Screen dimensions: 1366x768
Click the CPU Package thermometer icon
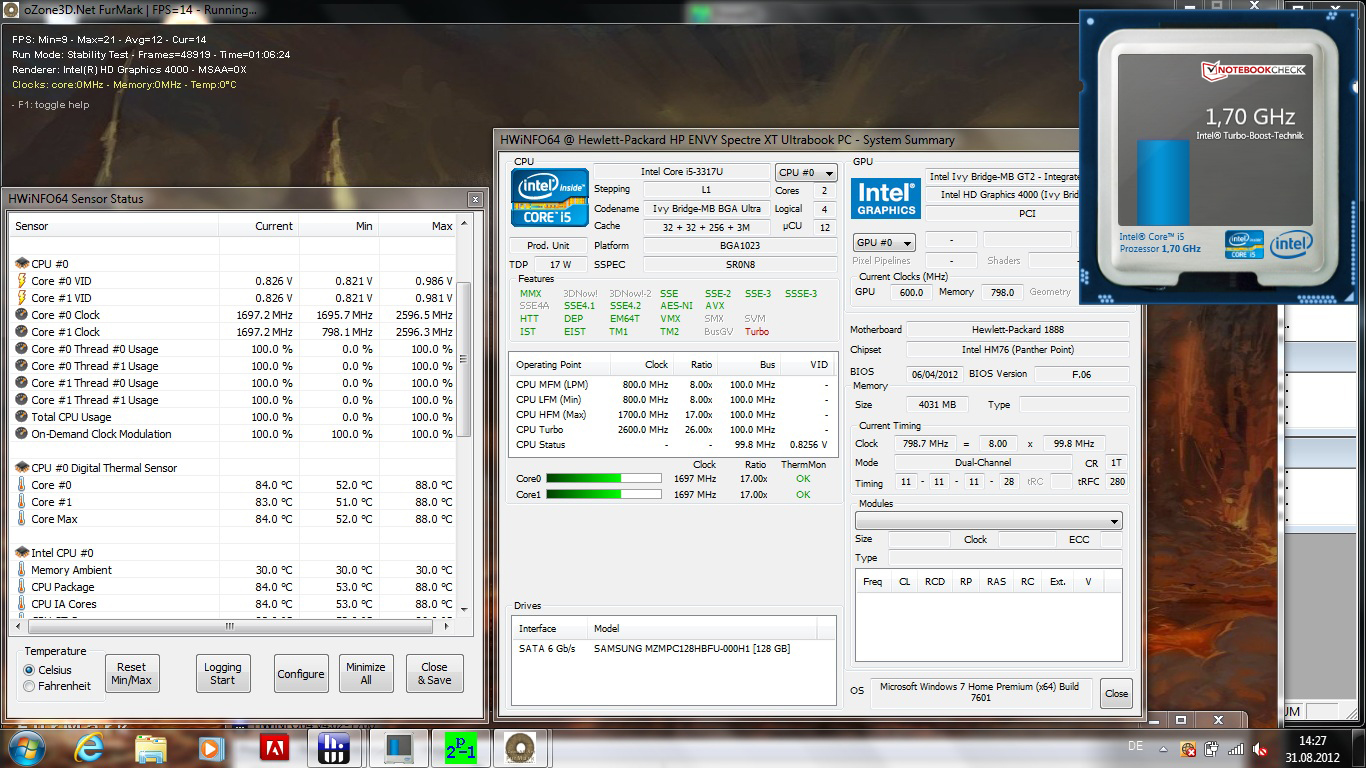22,587
